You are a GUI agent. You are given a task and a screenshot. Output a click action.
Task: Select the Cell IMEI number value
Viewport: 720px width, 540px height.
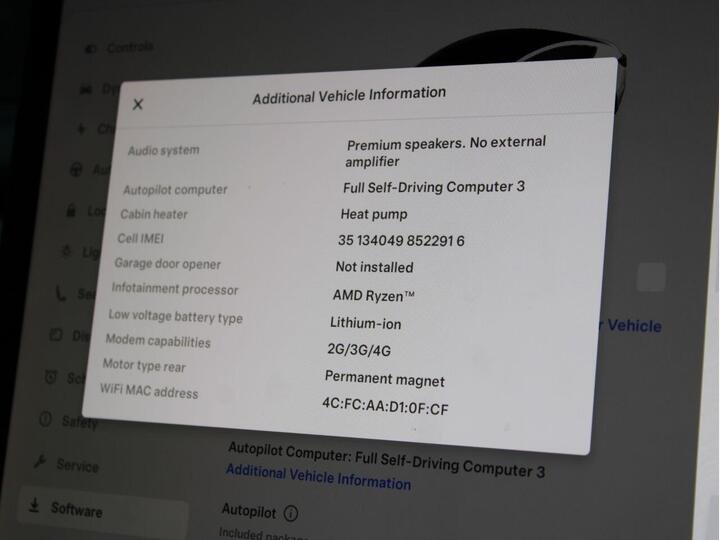(401, 241)
